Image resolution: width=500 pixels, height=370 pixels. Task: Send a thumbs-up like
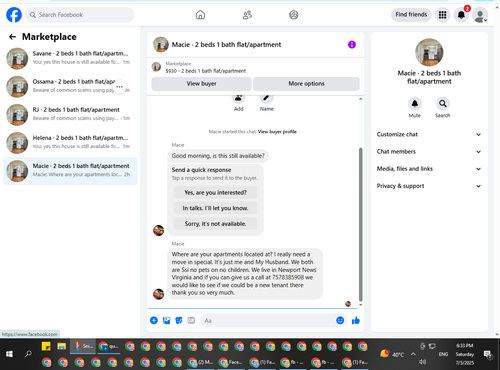click(x=356, y=321)
